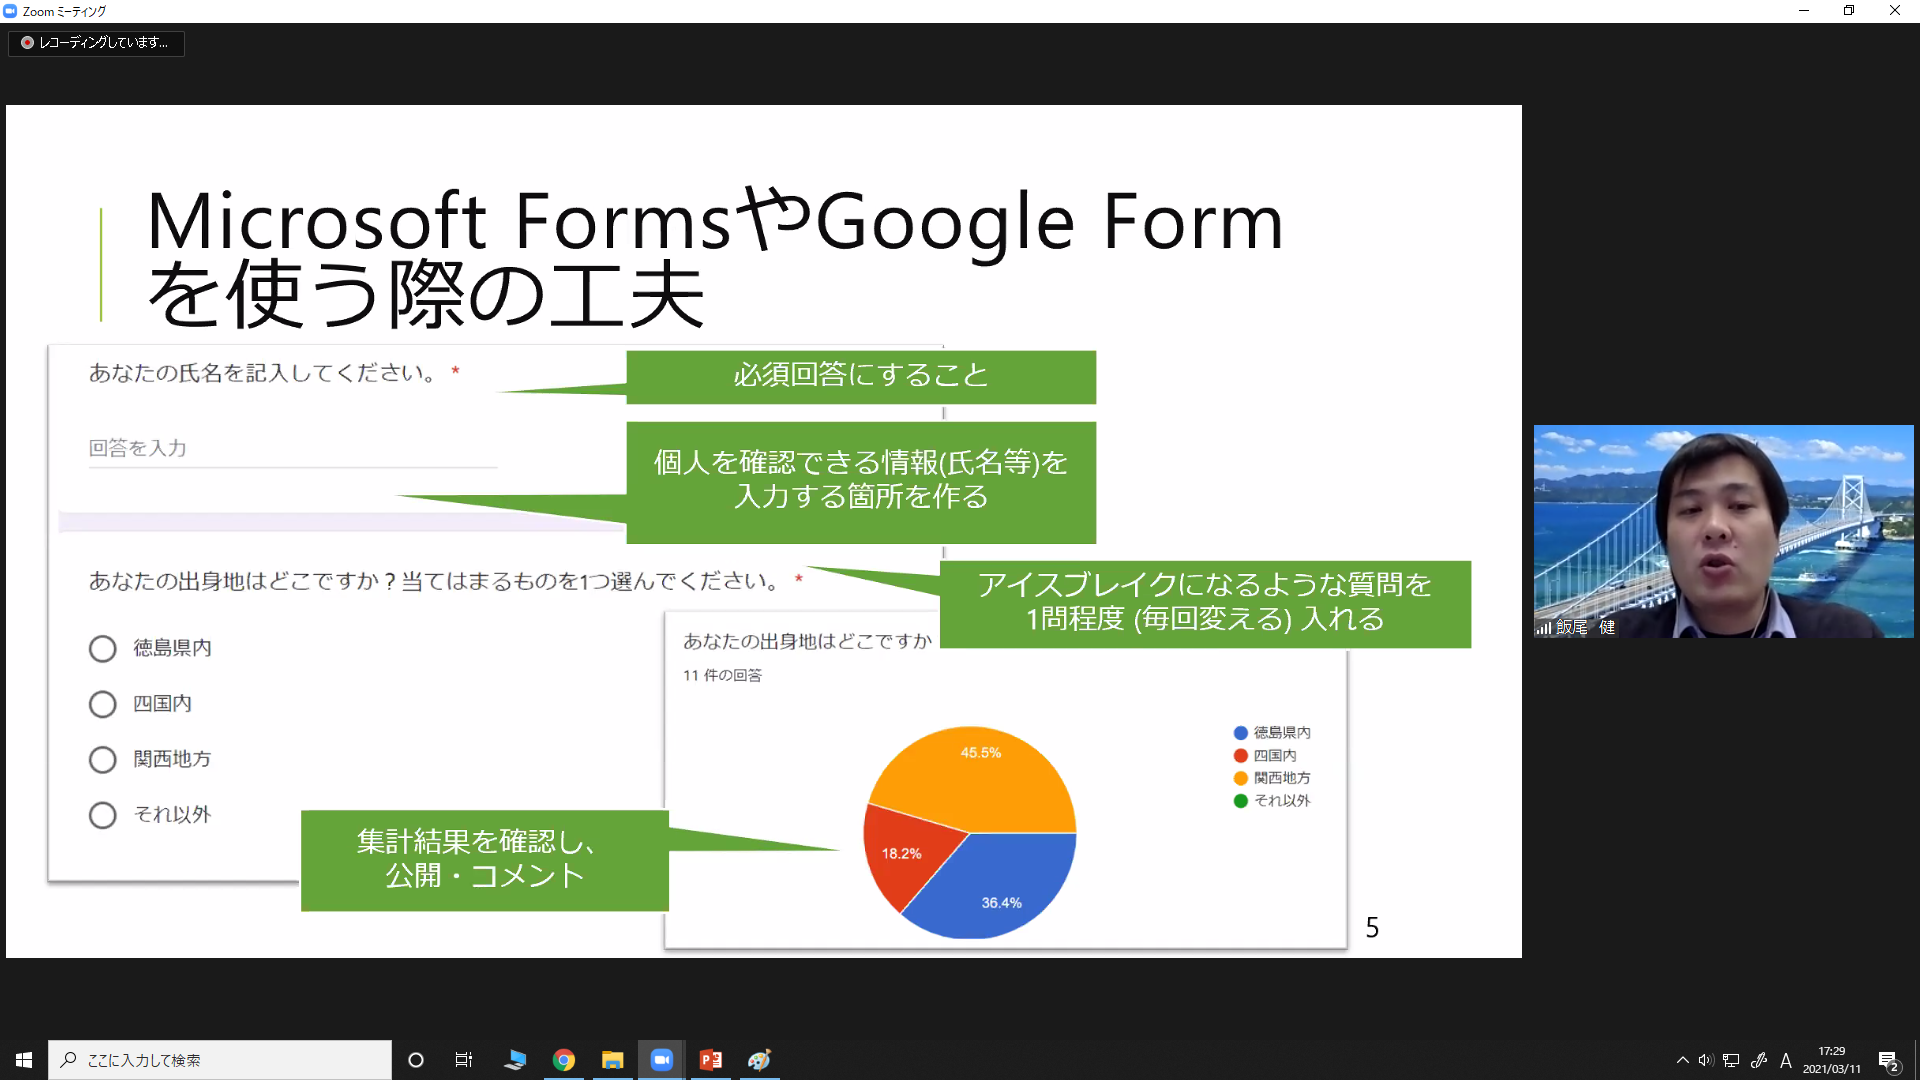Open the volume speaker tray icon
Screen dimensions: 1920x1082
coord(1706,1061)
